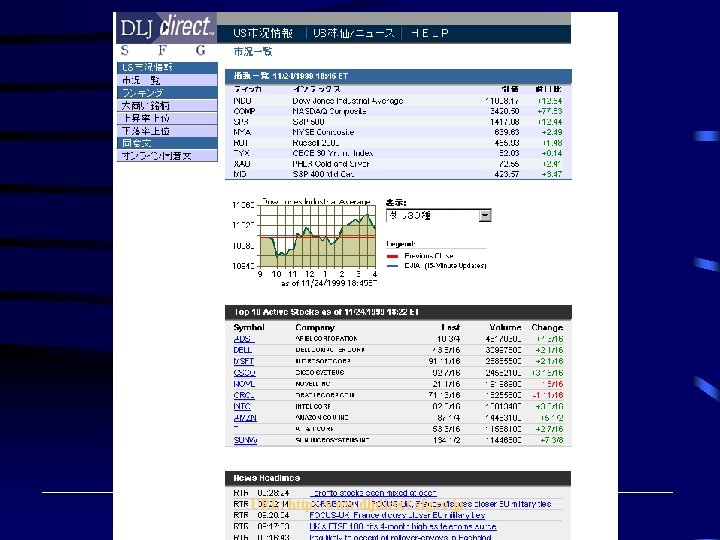Image resolution: width=720 pixels, height=540 pixels.
Task: Open the INTC stock symbol link
Action: tap(242, 406)
